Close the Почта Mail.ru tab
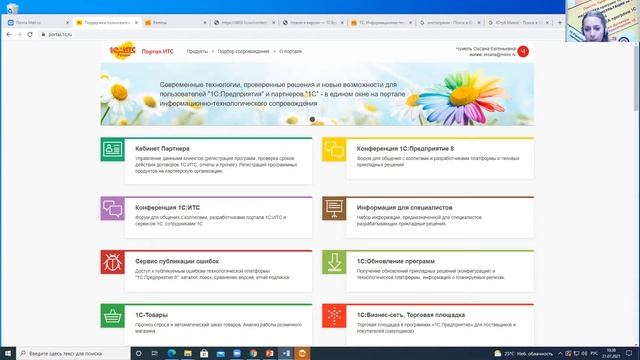 [67, 23]
